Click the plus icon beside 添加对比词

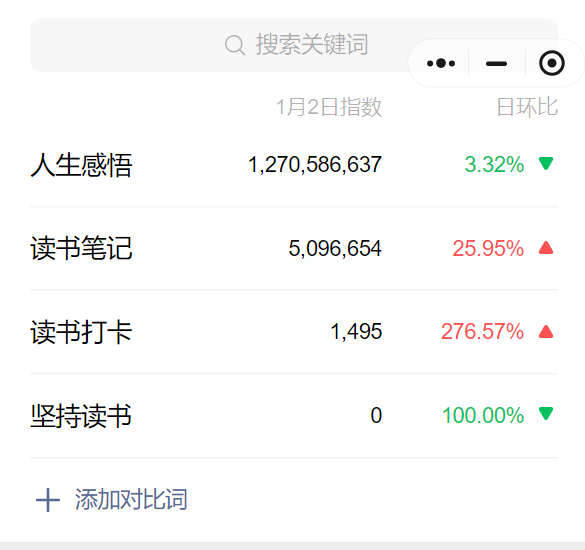(48, 500)
